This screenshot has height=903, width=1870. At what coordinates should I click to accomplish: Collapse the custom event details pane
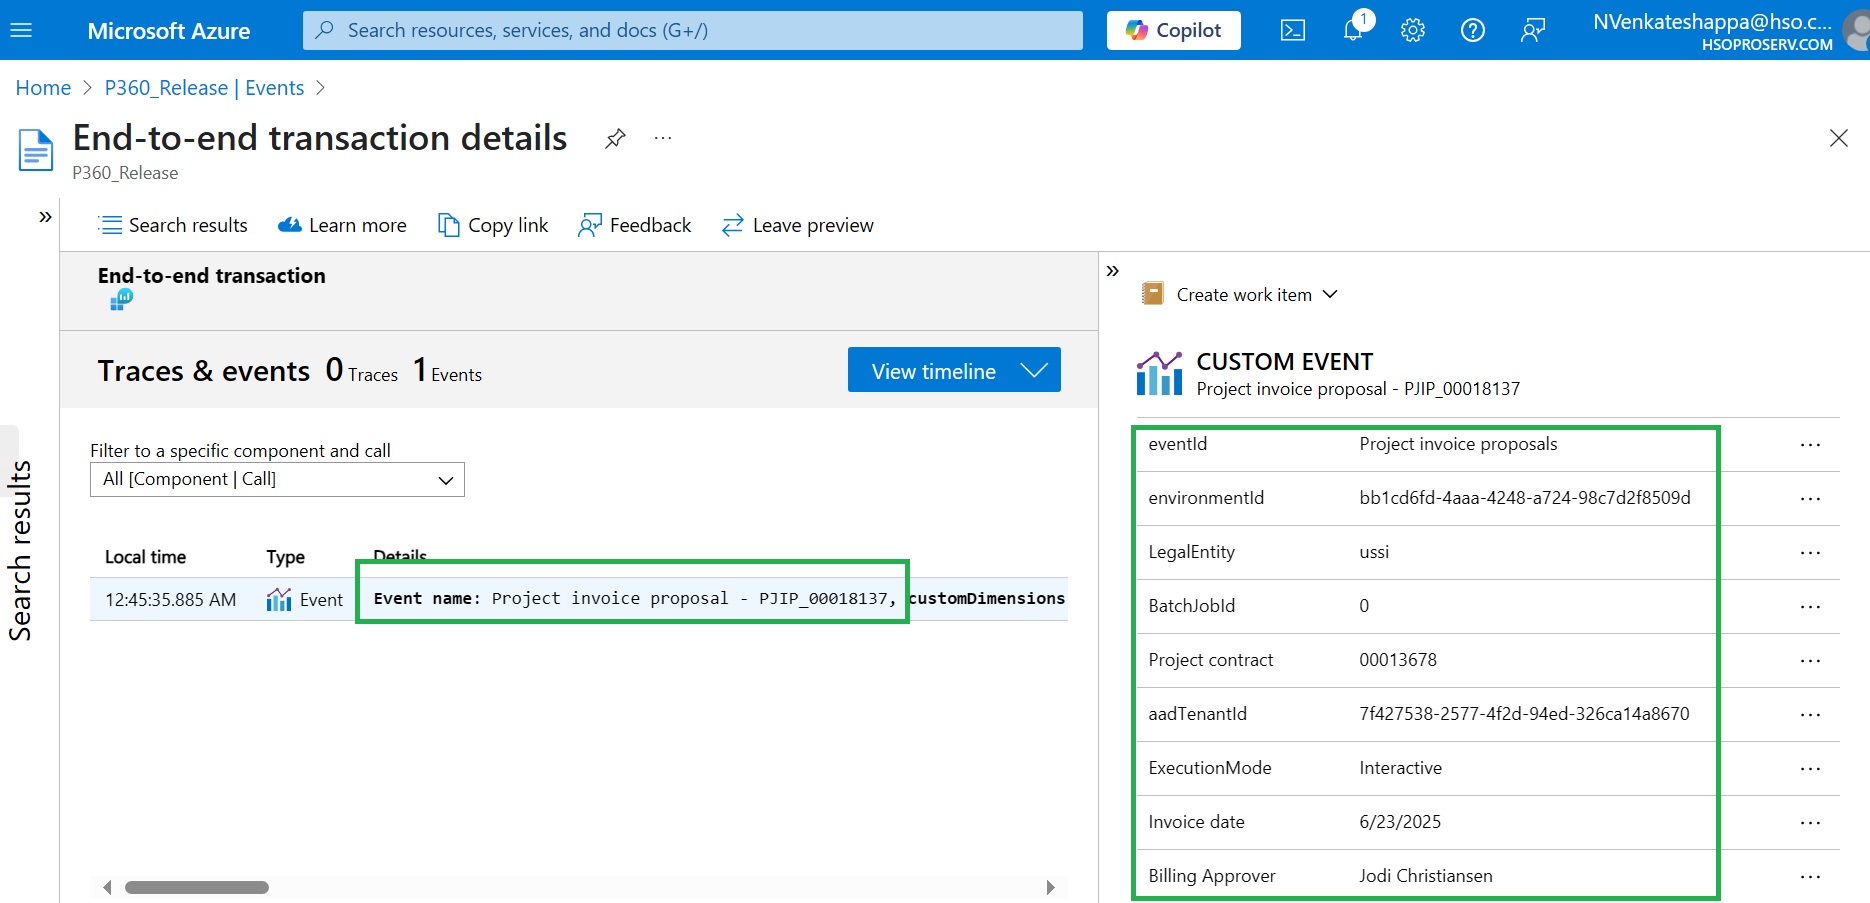click(x=1113, y=270)
